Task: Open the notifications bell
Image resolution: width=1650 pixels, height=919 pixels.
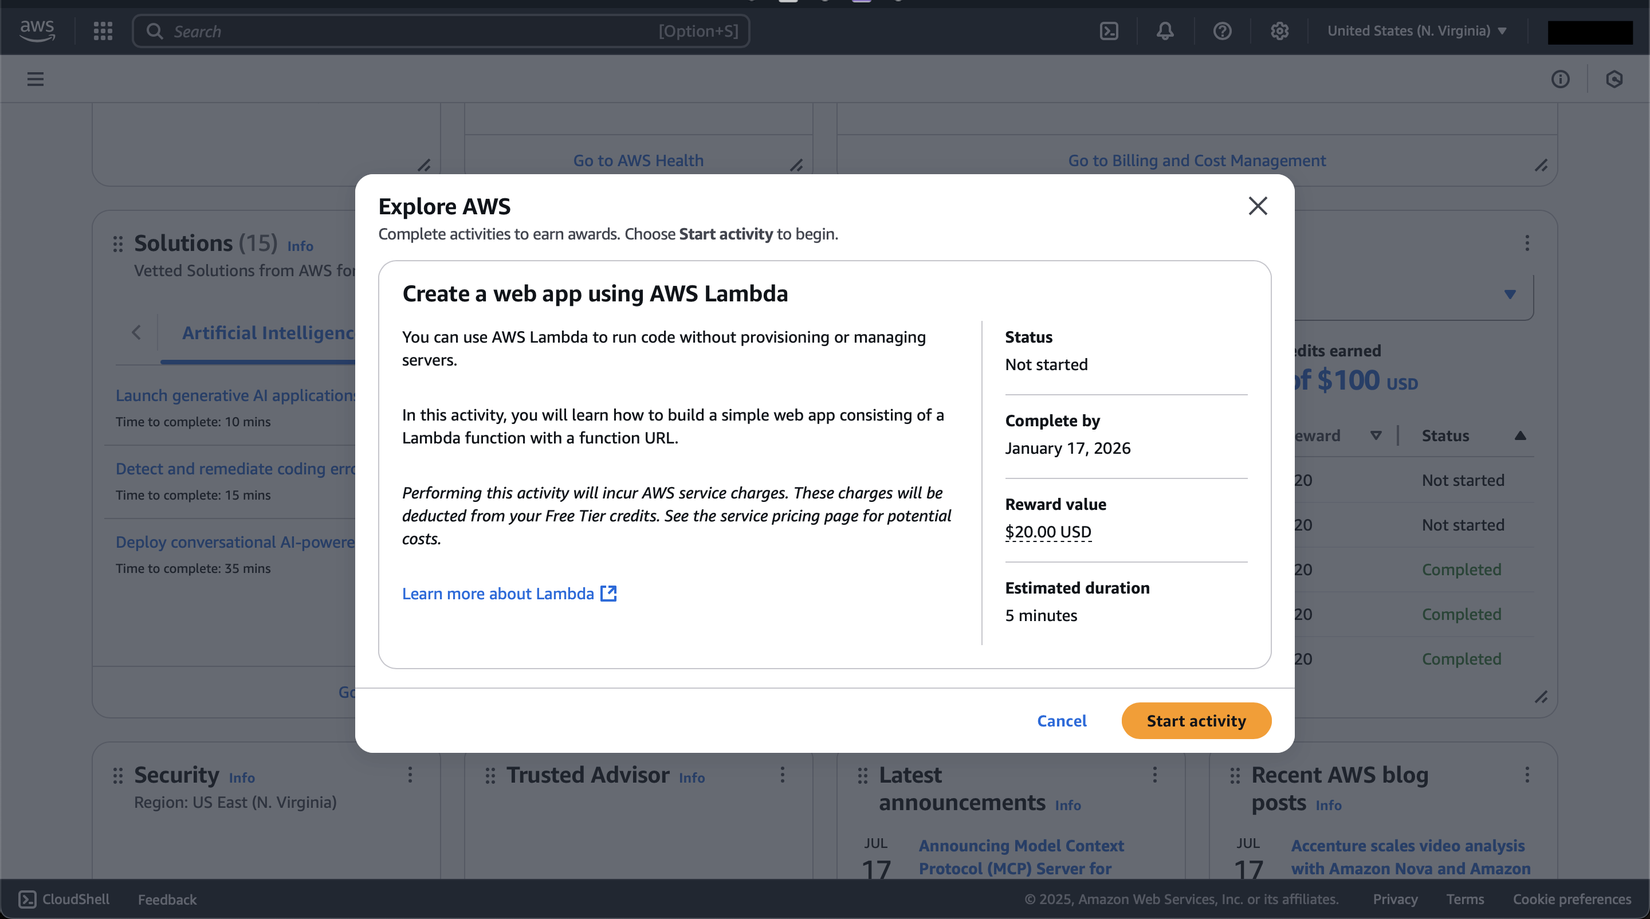Action: 1165,31
